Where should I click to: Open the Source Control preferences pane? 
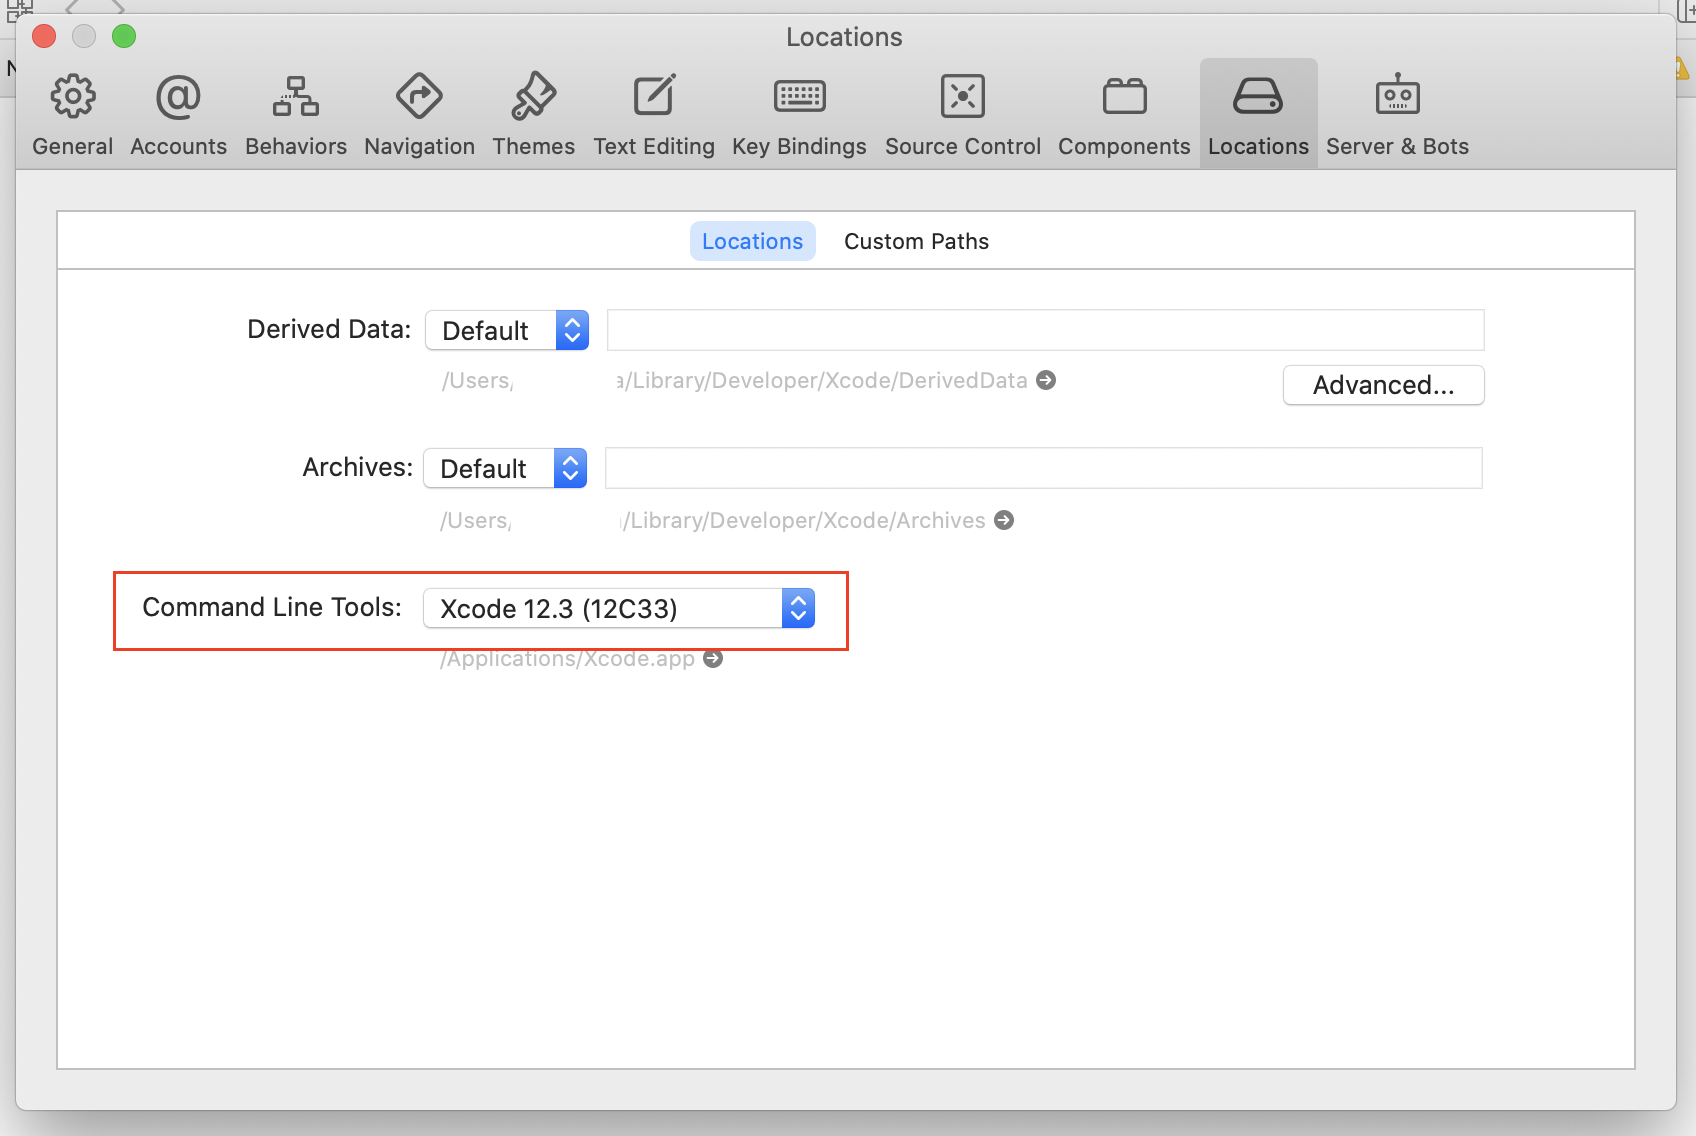coord(963,114)
